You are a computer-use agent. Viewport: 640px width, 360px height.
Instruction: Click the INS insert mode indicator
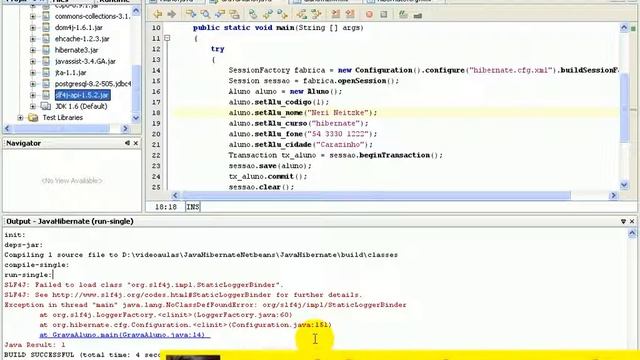pyautogui.click(x=193, y=207)
